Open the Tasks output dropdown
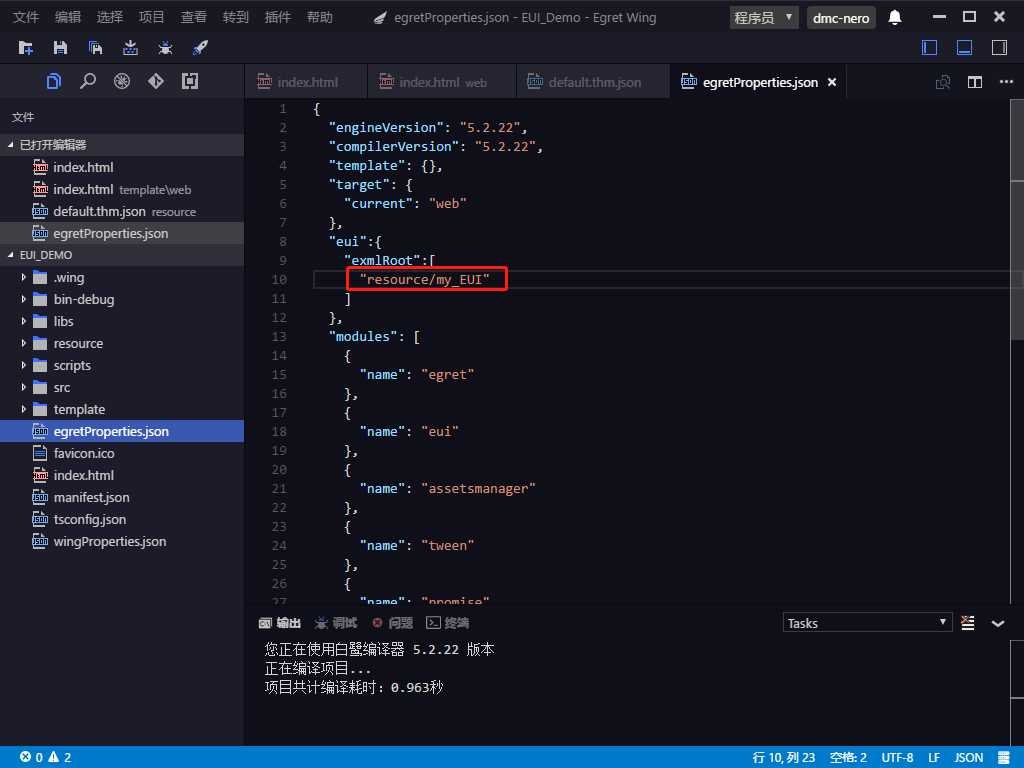Image resolution: width=1024 pixels, height=768 pixels. (x=867, y=623)
